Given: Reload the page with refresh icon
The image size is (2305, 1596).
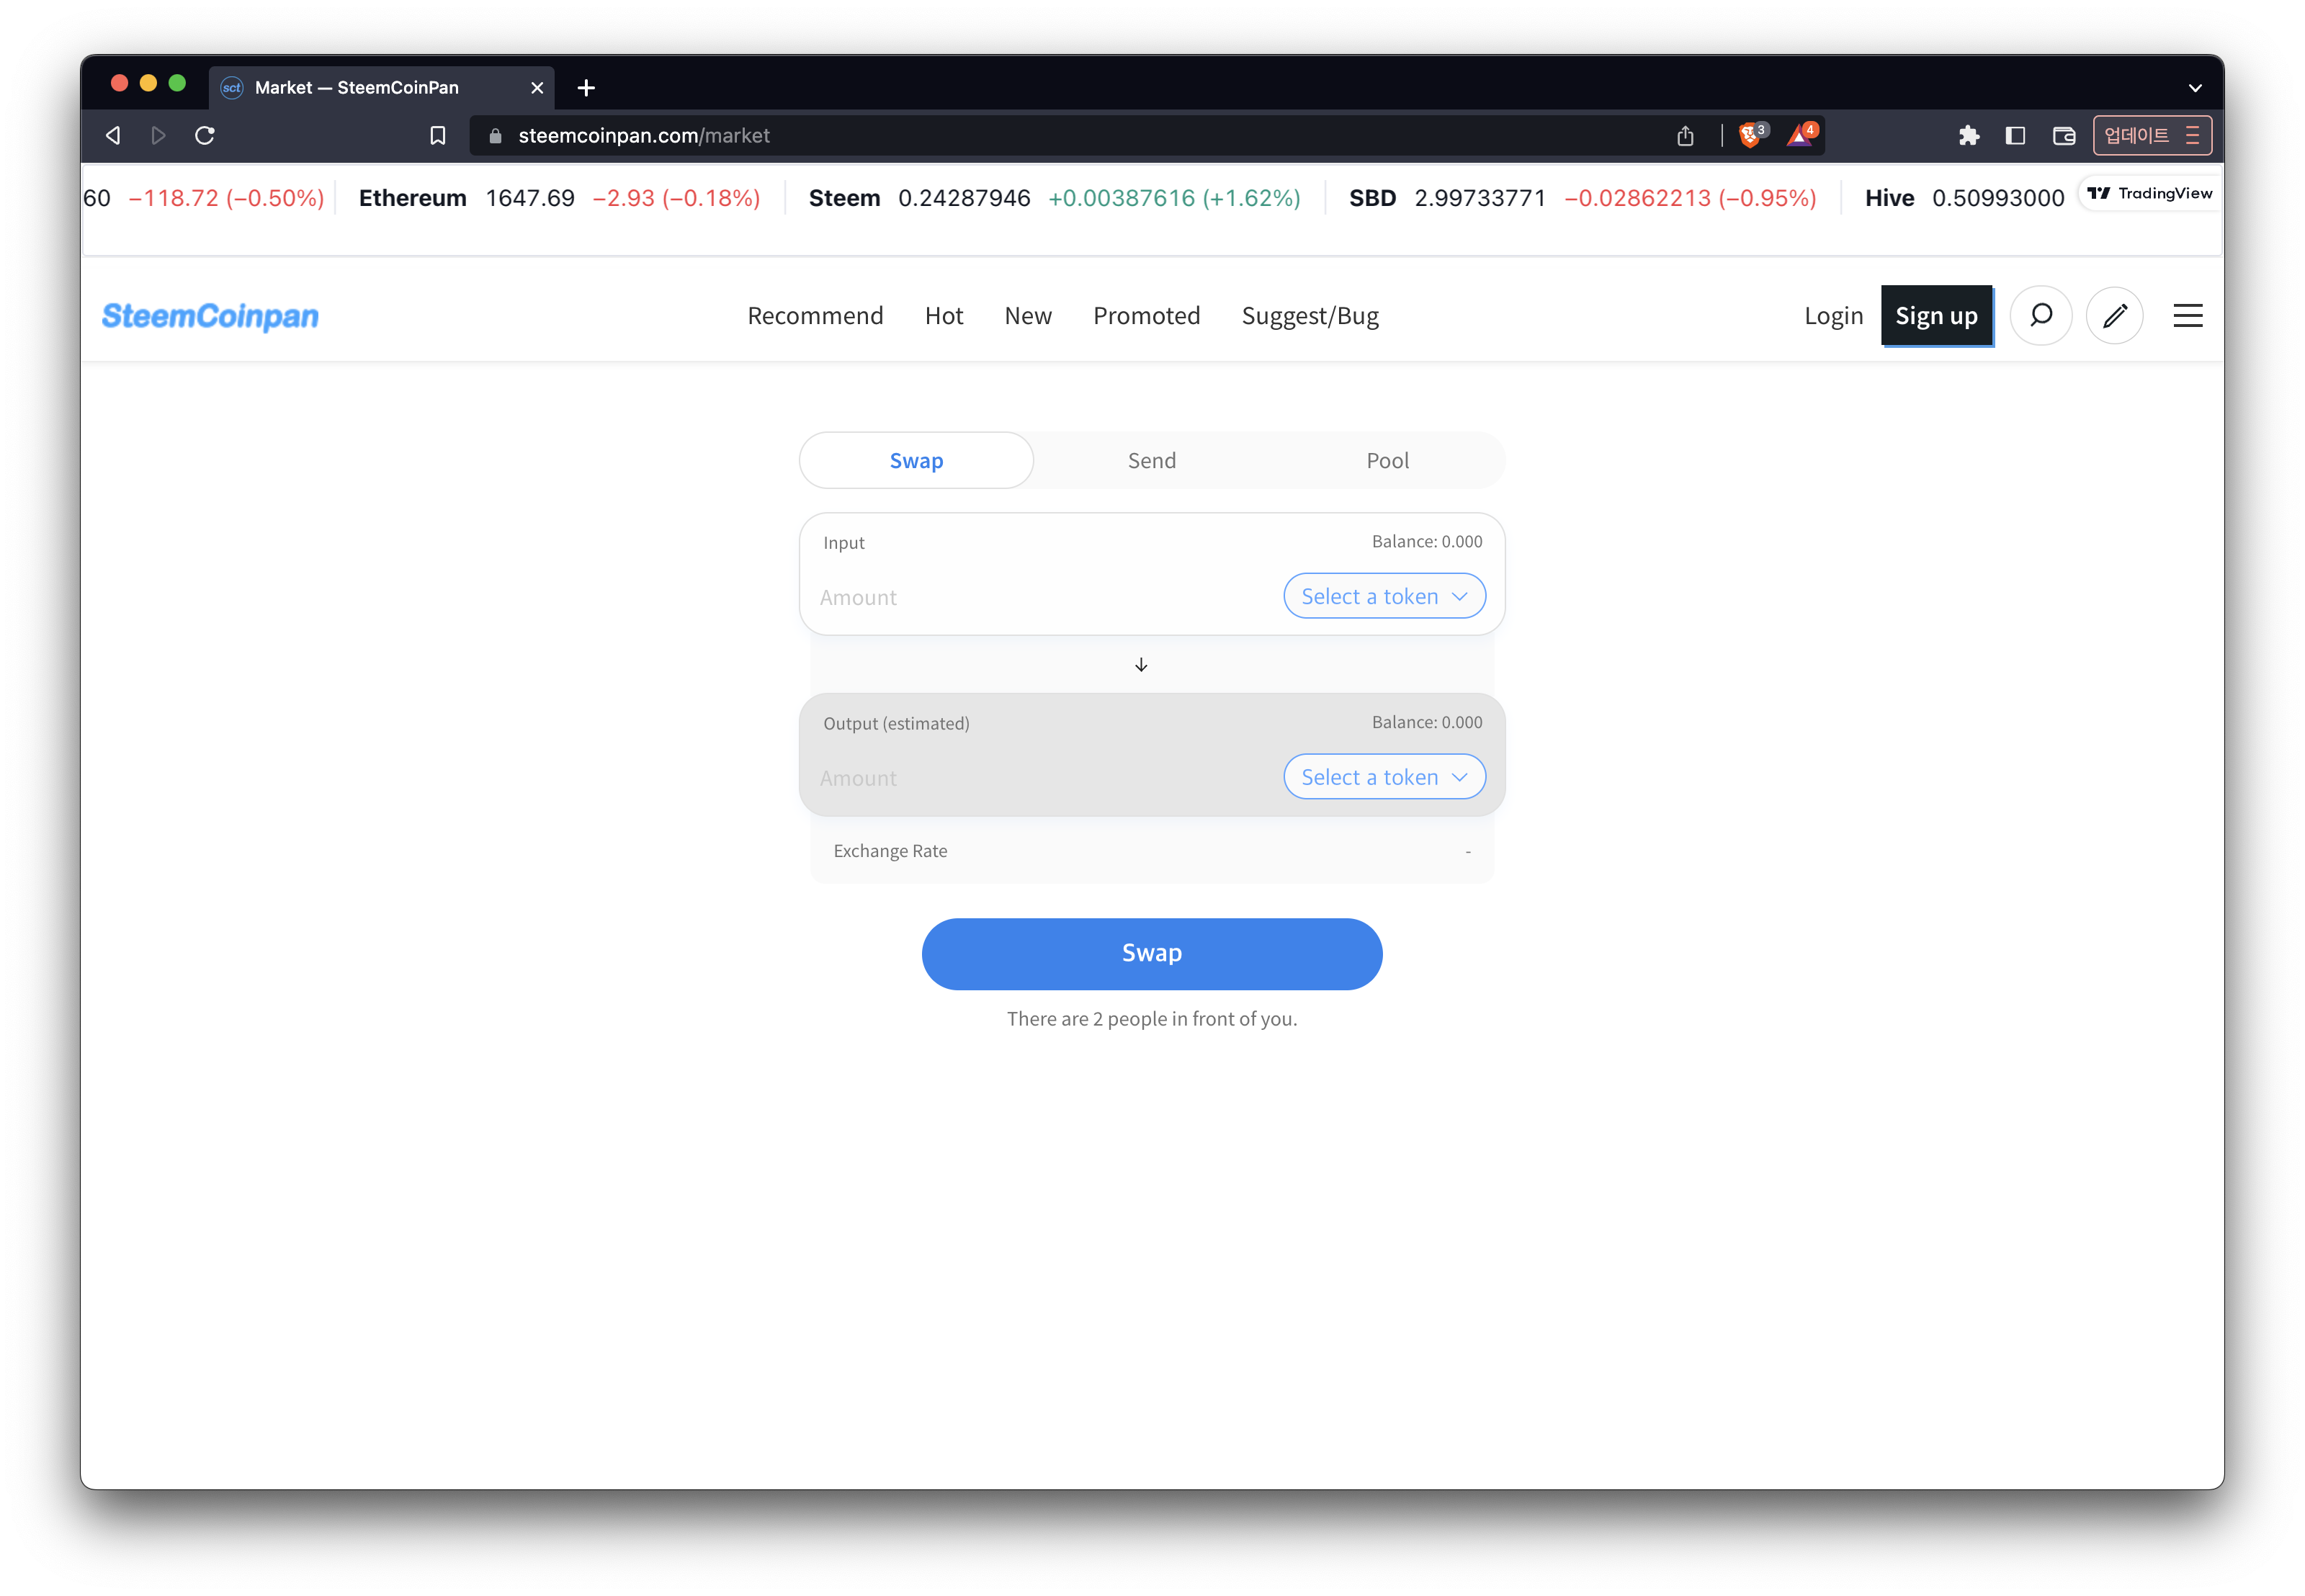Looking at the screenshot, I should click(205, 135).
